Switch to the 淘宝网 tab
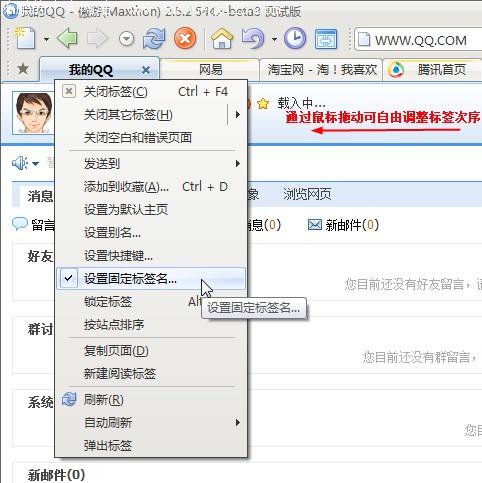 tap(321, 70)
